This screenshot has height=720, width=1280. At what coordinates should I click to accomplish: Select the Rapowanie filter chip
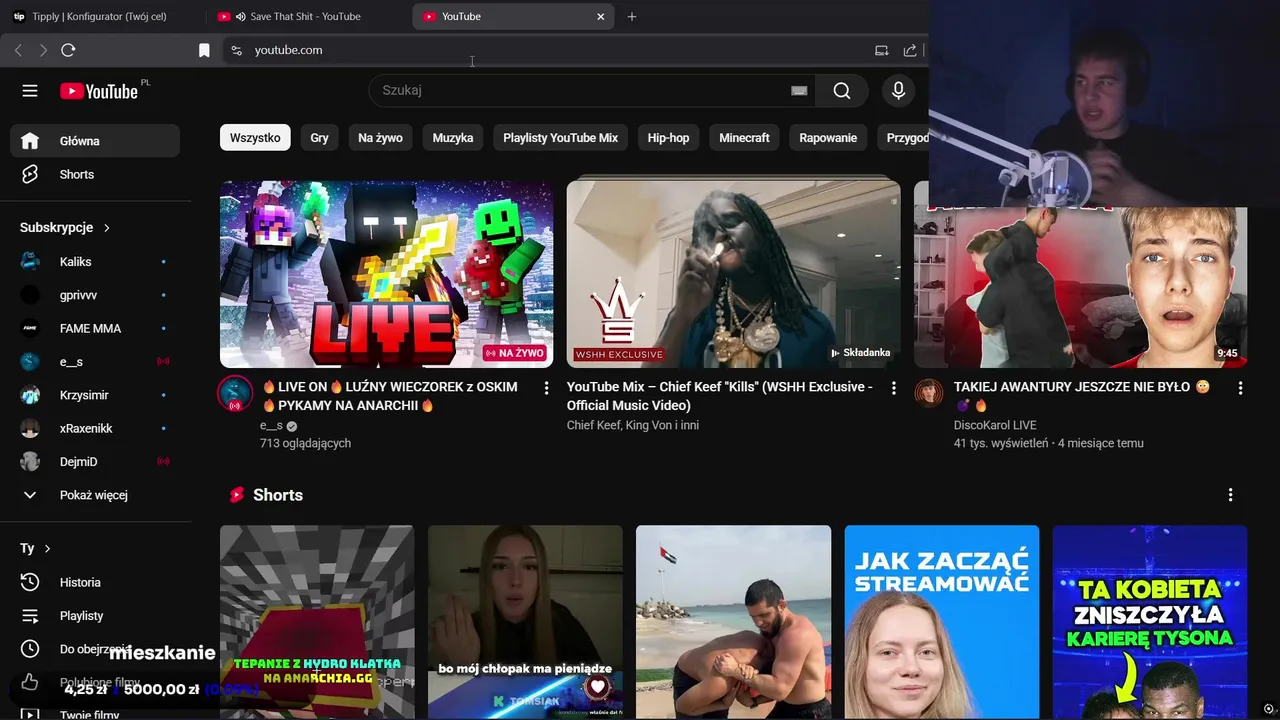(828, 138)
